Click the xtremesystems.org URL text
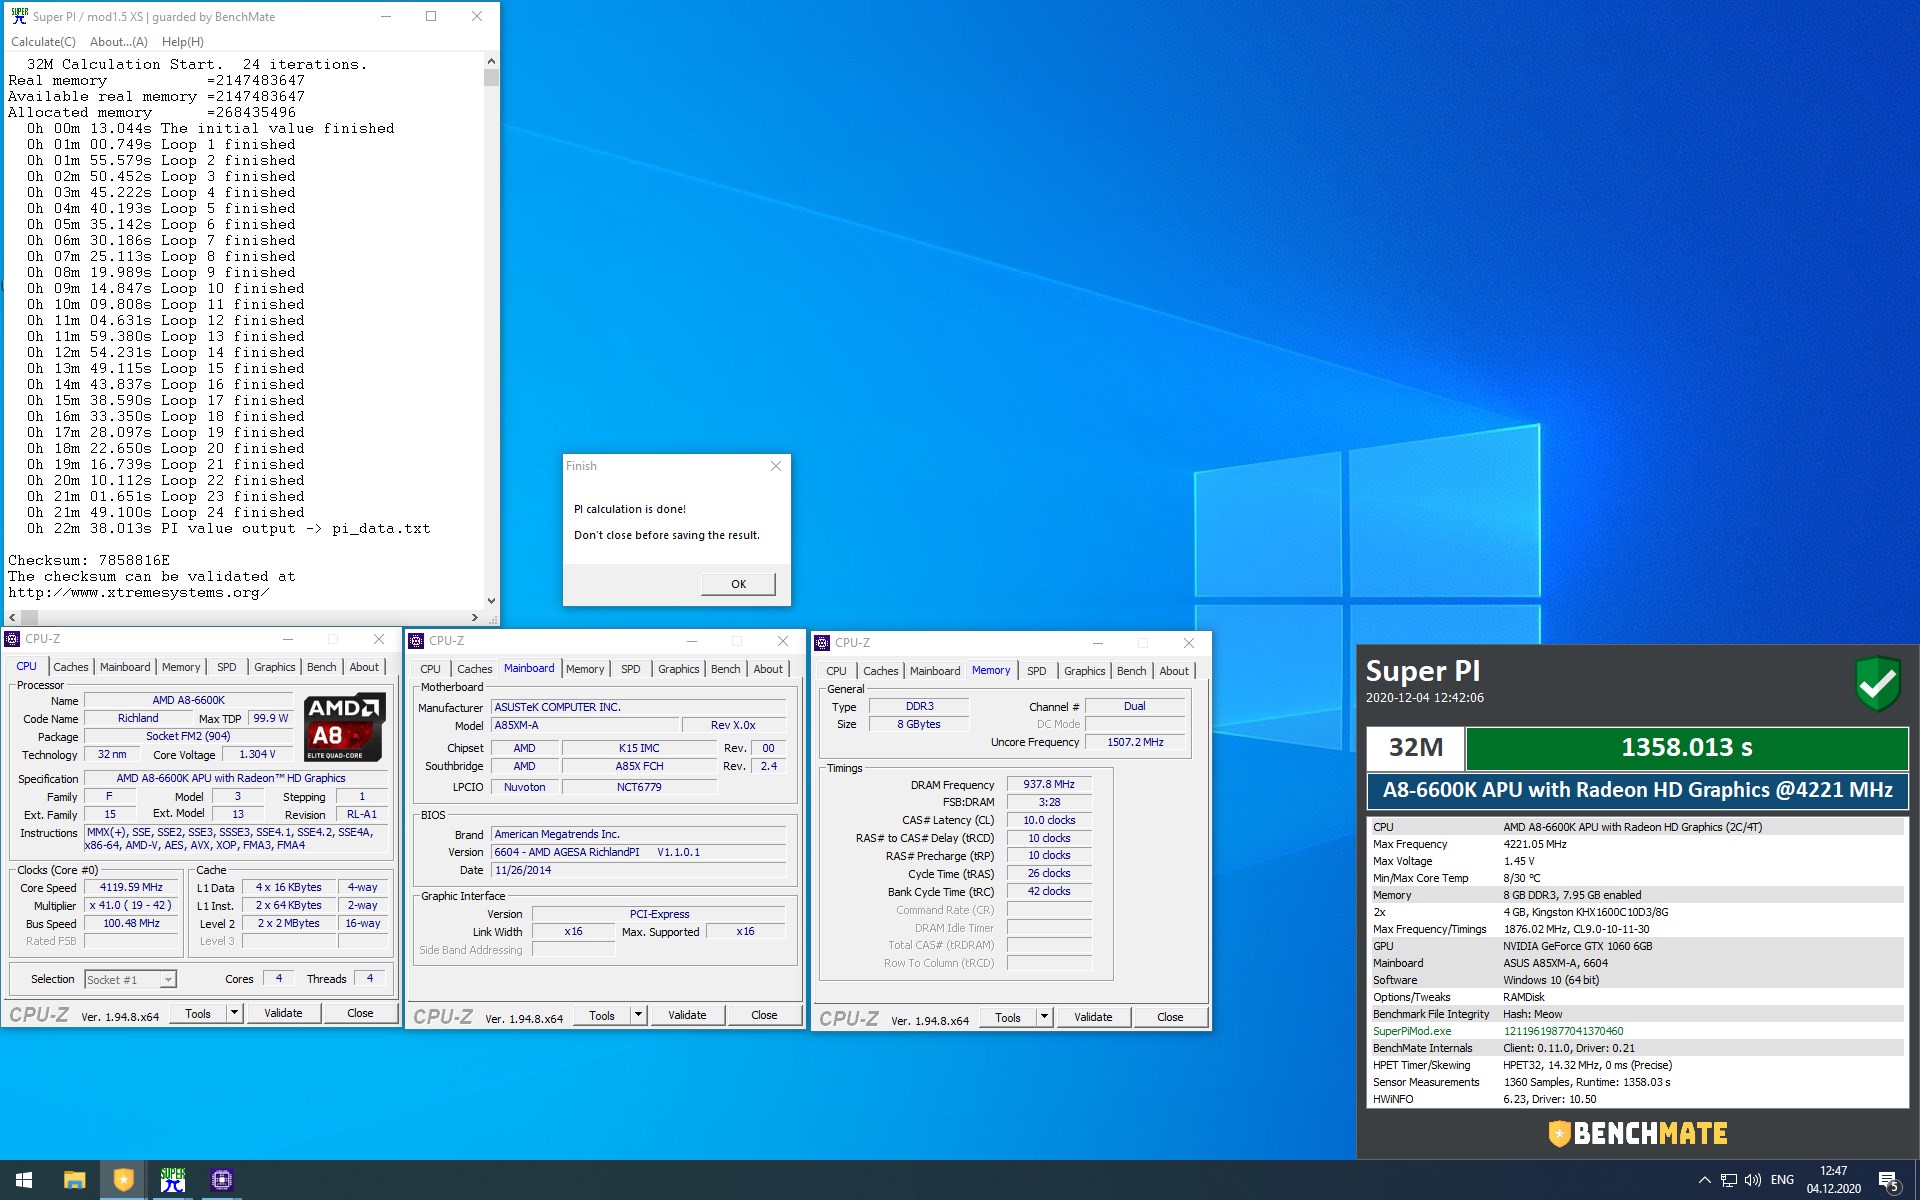 [x=139, y=592]
